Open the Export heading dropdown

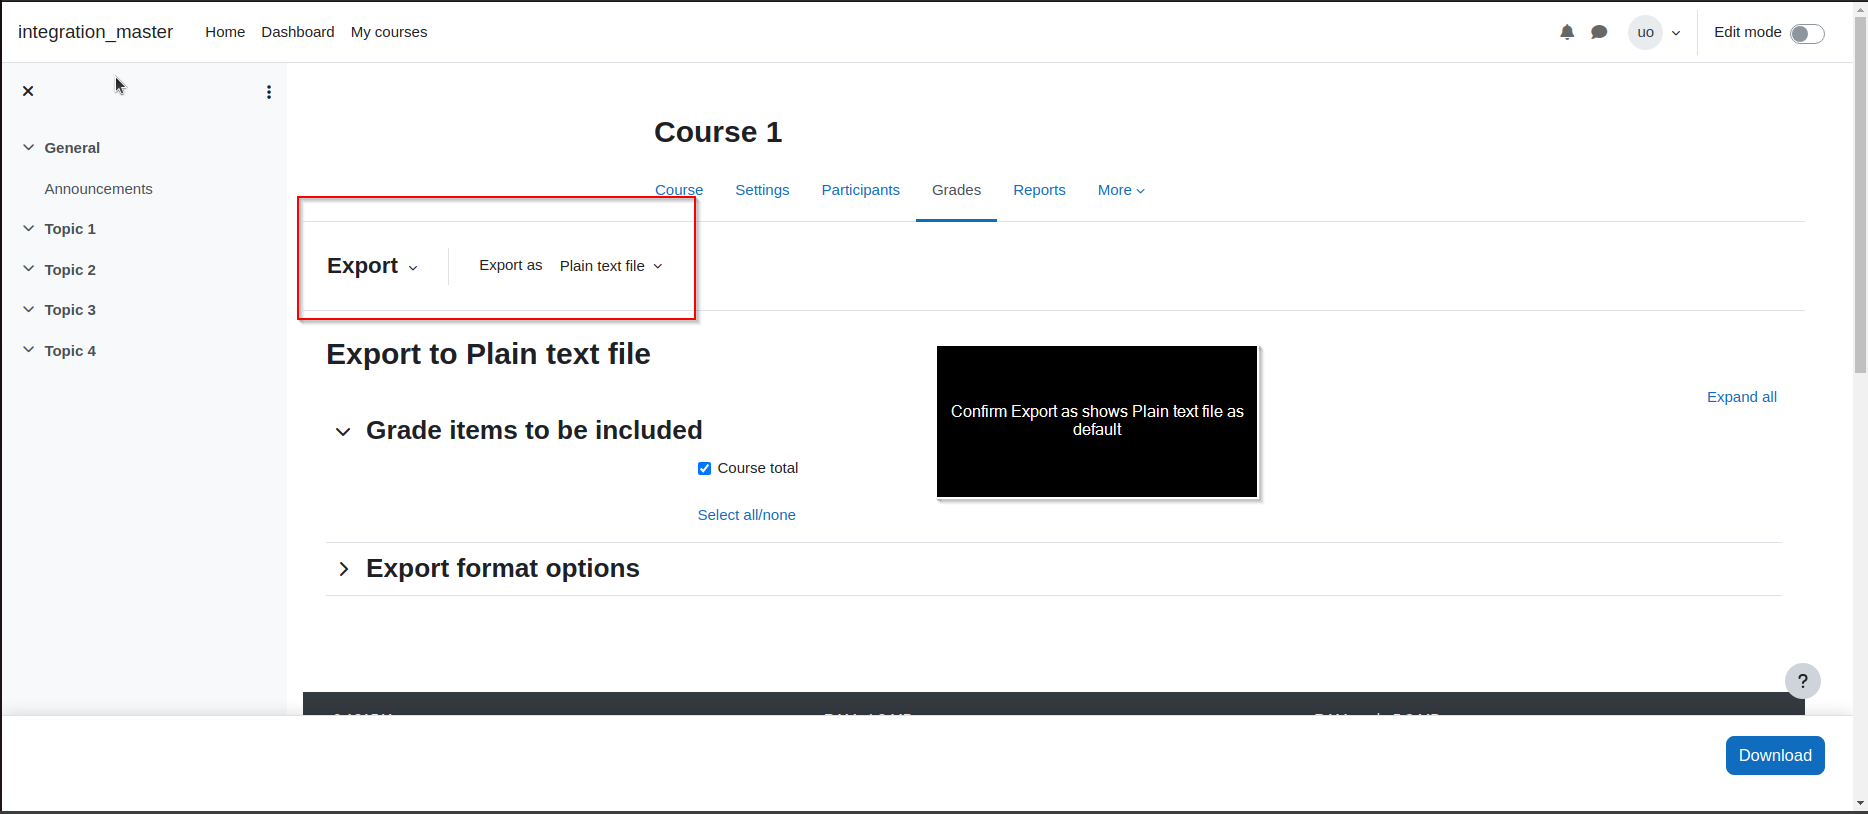click(x=372, y=266)
